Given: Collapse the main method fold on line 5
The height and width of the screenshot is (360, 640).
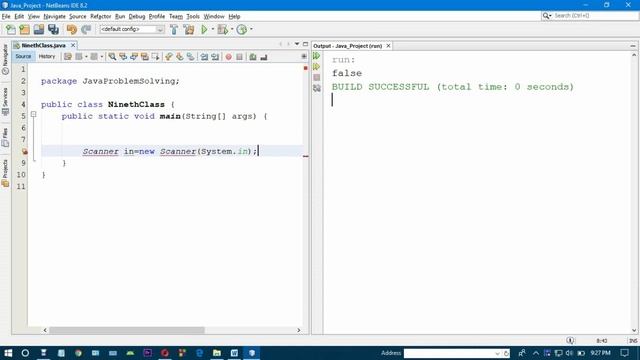Looking at the screenshot, I should click(x=34, y=115).
